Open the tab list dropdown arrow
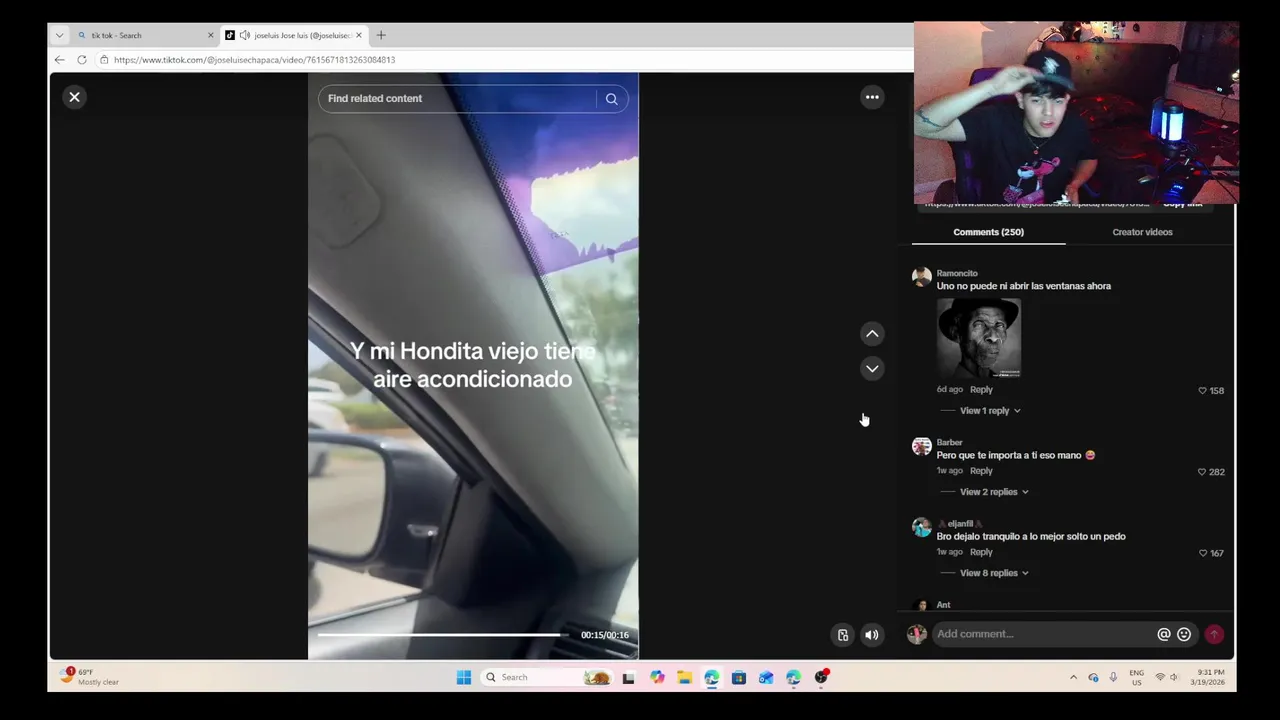 click(59, 35)
